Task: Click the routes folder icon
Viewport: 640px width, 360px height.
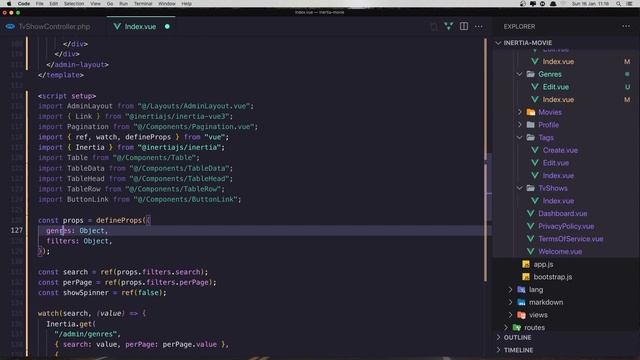Action: pos(517,327)
